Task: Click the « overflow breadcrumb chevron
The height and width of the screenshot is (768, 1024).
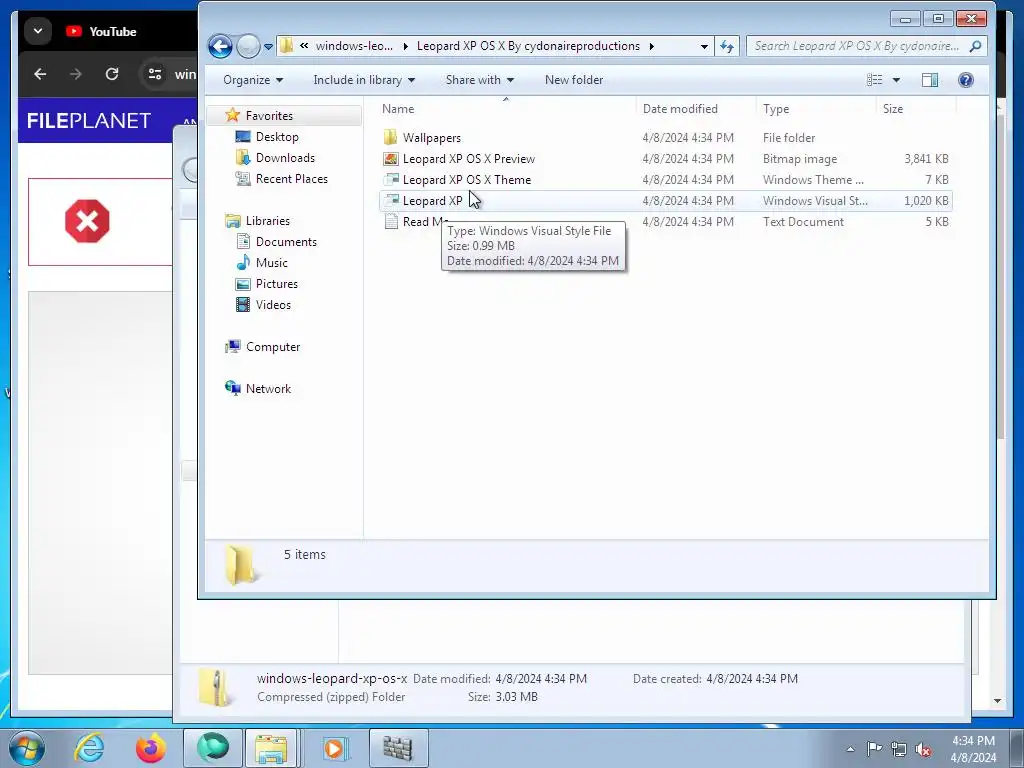Action: click(x=304, y=46)
